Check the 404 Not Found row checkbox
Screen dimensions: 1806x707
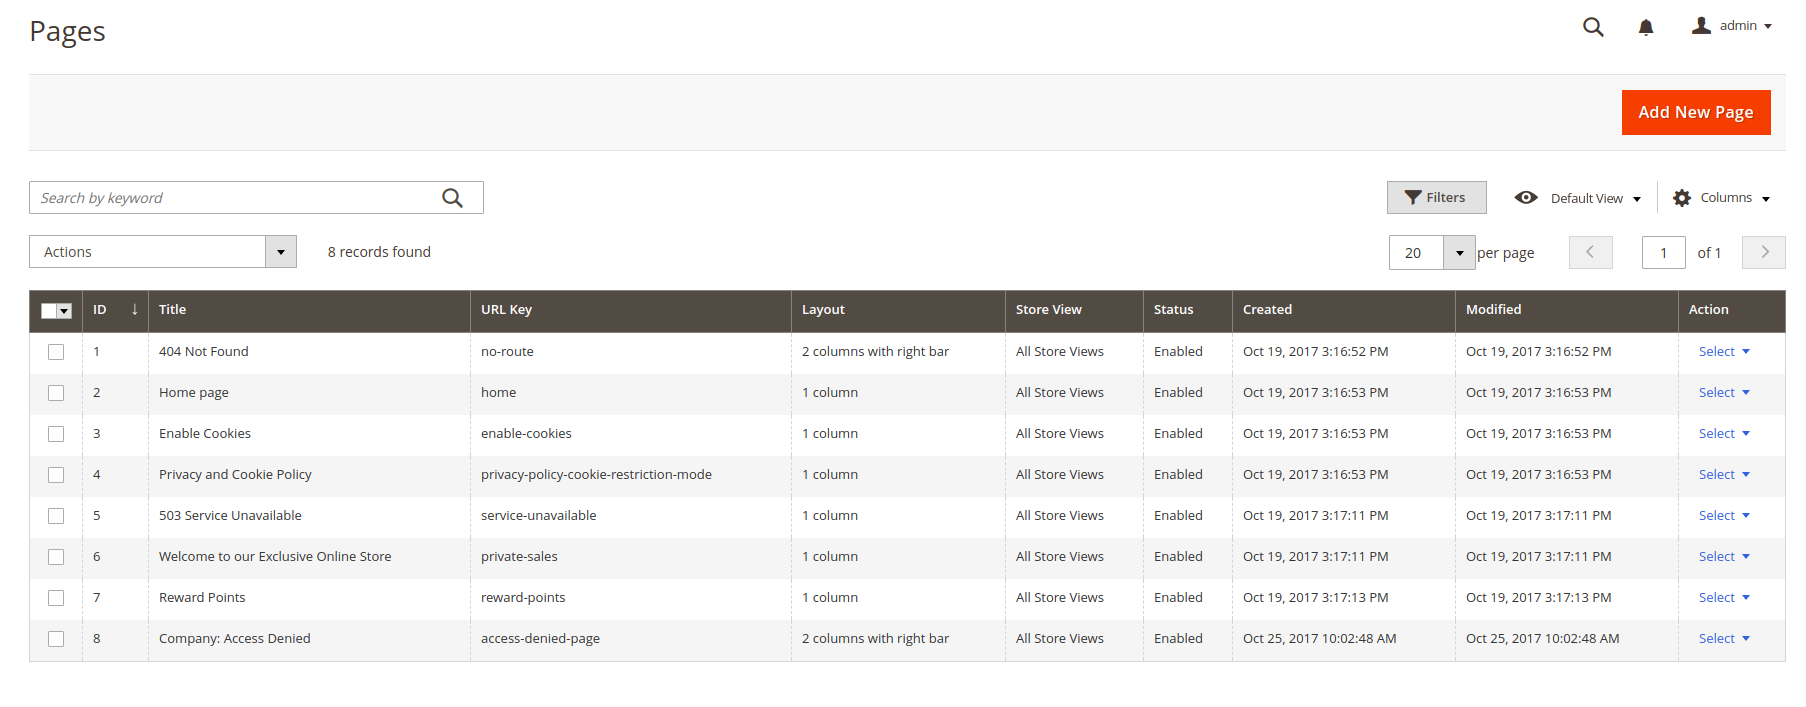coord(56,352)
